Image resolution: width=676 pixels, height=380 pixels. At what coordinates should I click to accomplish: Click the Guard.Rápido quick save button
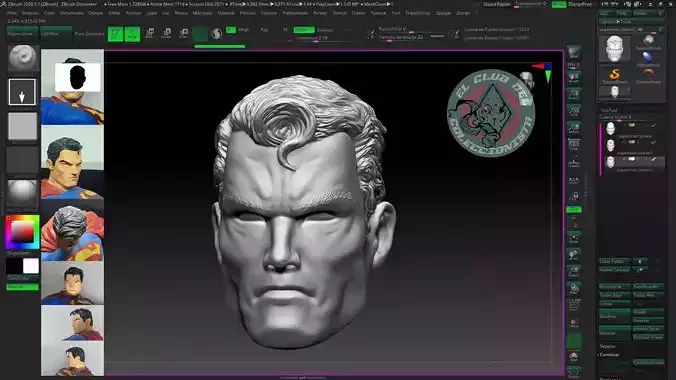click(x=497, y=4)
